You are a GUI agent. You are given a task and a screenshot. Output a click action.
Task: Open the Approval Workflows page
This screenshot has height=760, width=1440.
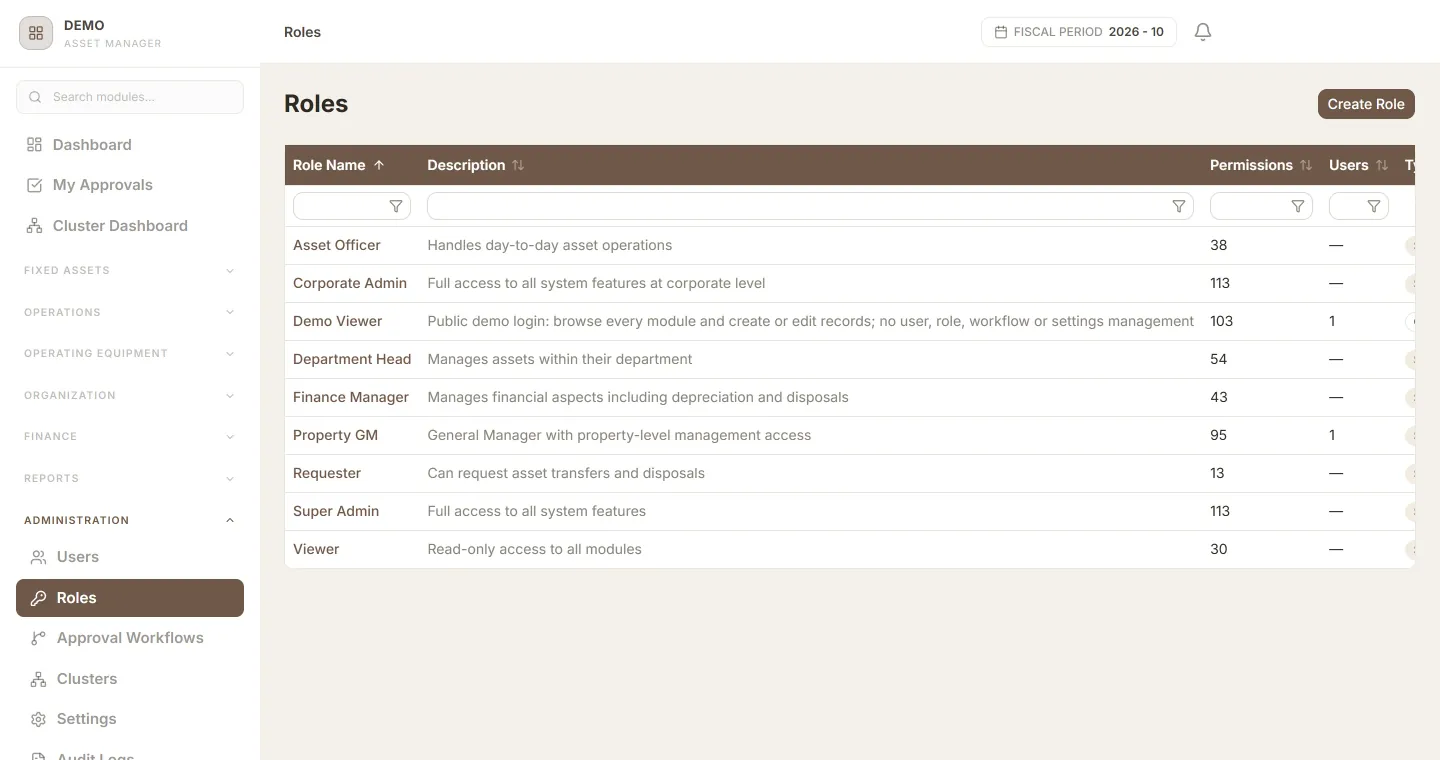(x=130, y=638)
